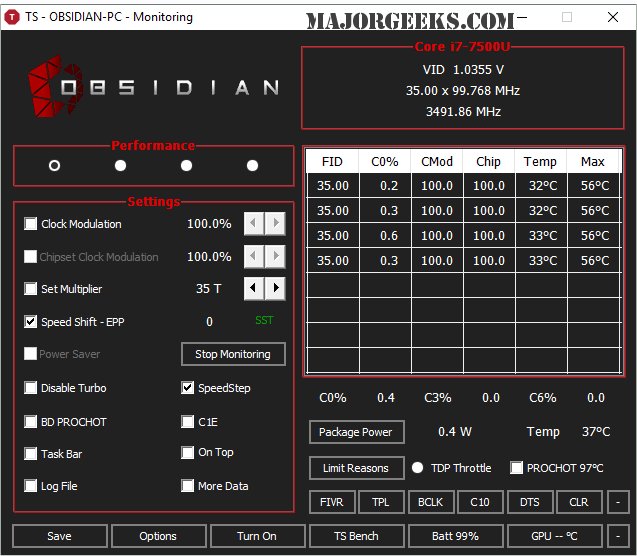Turn on Log File checkbox
637x556 pixels.
point(30,486)
